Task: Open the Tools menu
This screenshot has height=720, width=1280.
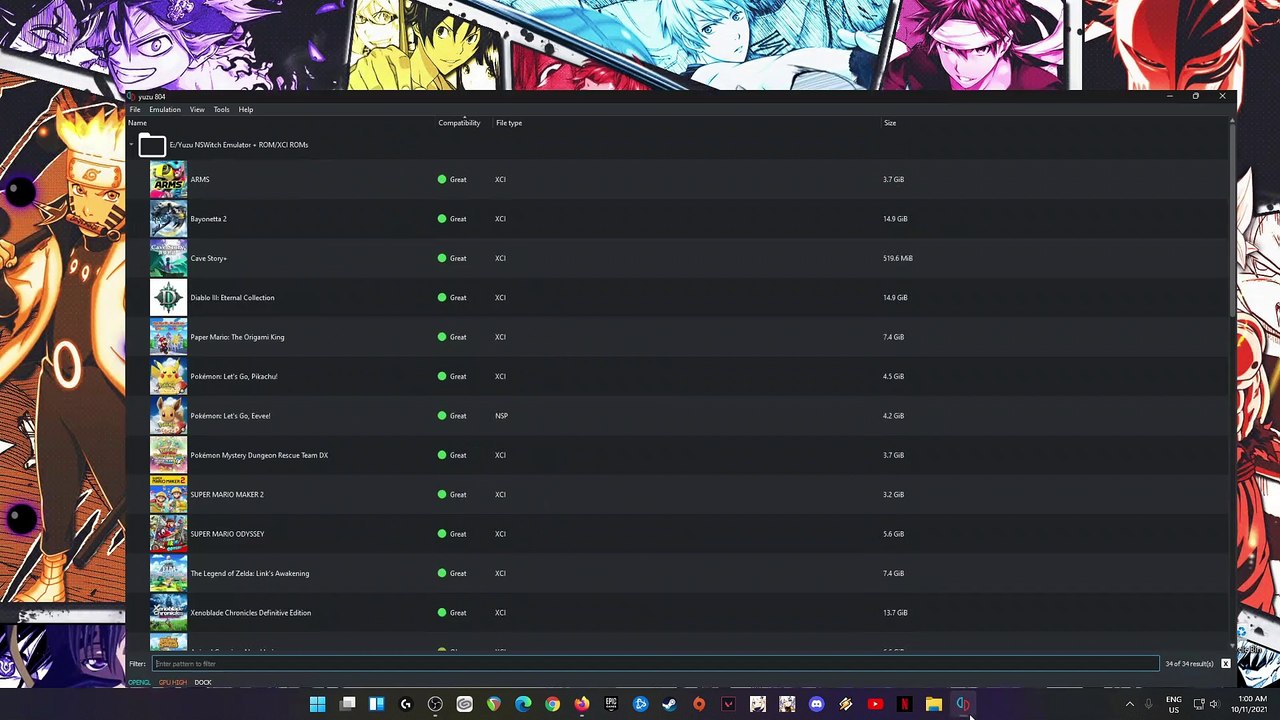Action: tap(221, 110)
